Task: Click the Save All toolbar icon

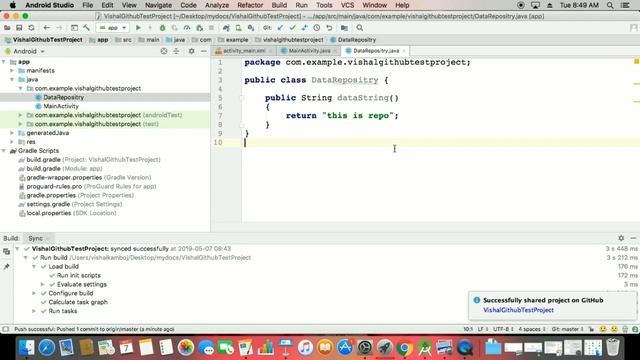Action: (19, 28)
